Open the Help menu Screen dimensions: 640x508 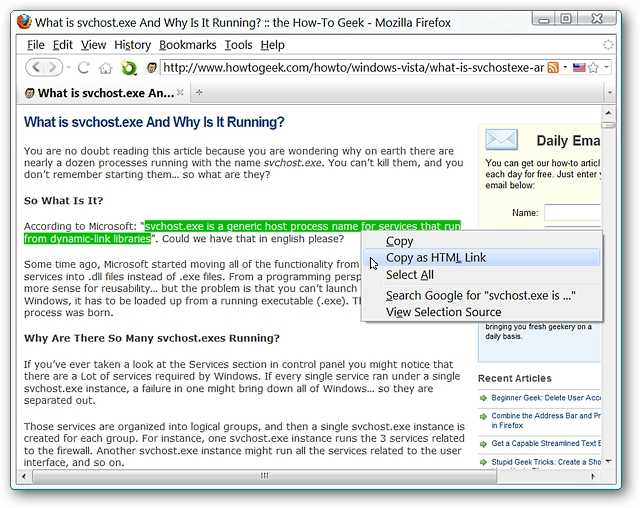pyautogui.click(x=272, y=45)
